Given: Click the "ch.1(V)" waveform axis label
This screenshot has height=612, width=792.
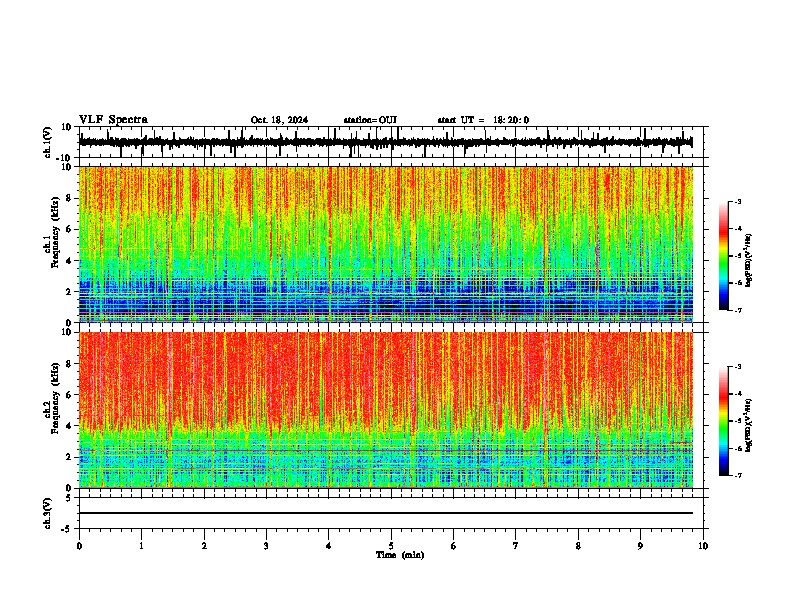Looking at the screenshot, I should [48, 142].
